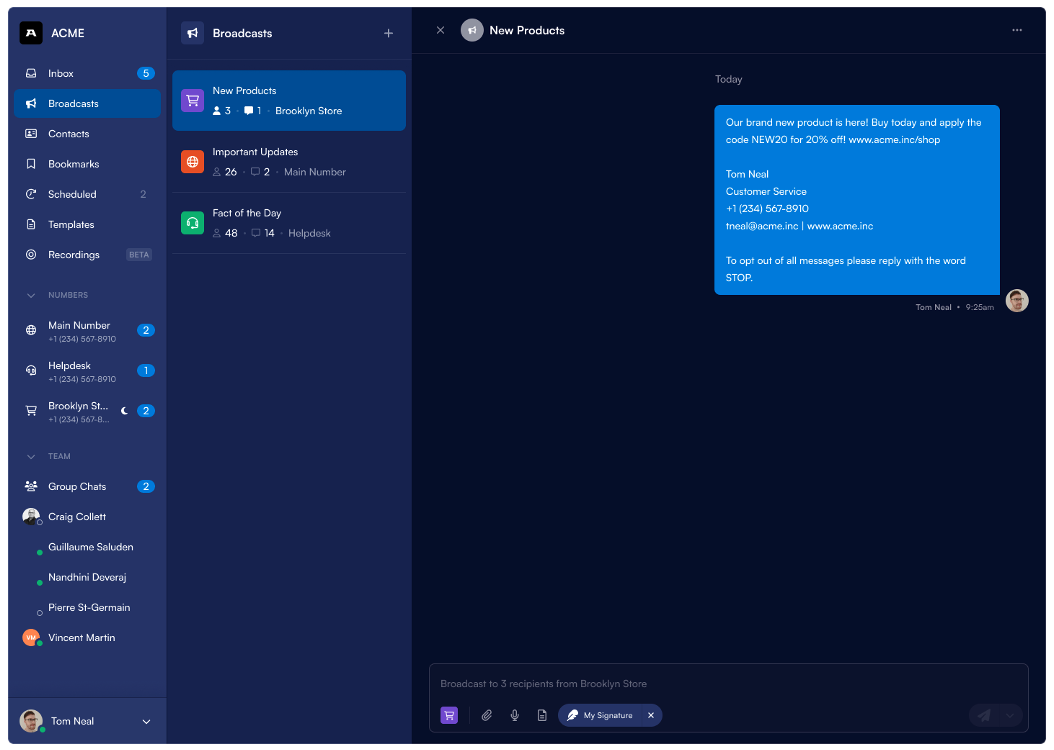Click the Broadcasts megaphone header icon
The height and width of the screenshot is (750, 1054).
(x=192, y=33)
